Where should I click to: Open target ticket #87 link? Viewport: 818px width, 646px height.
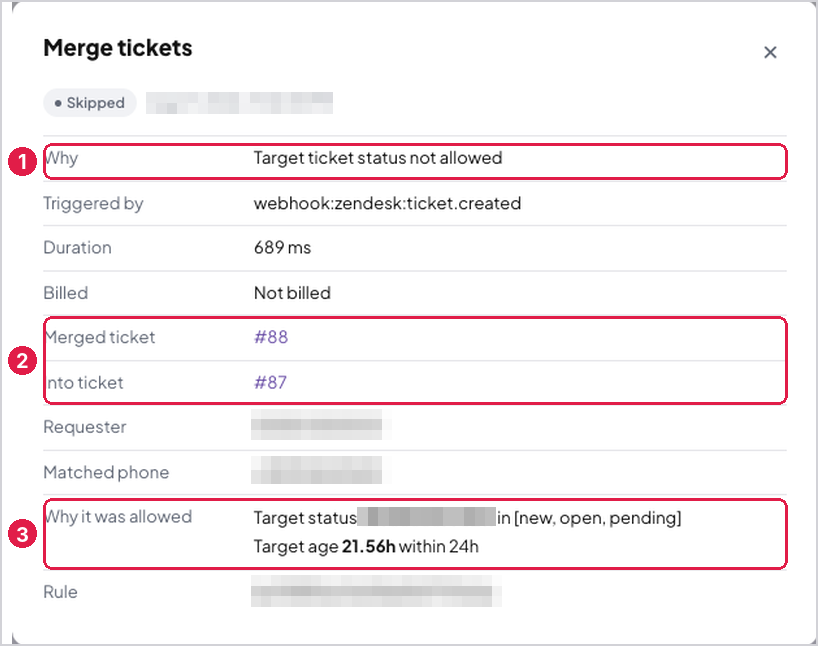click(270, 382)
